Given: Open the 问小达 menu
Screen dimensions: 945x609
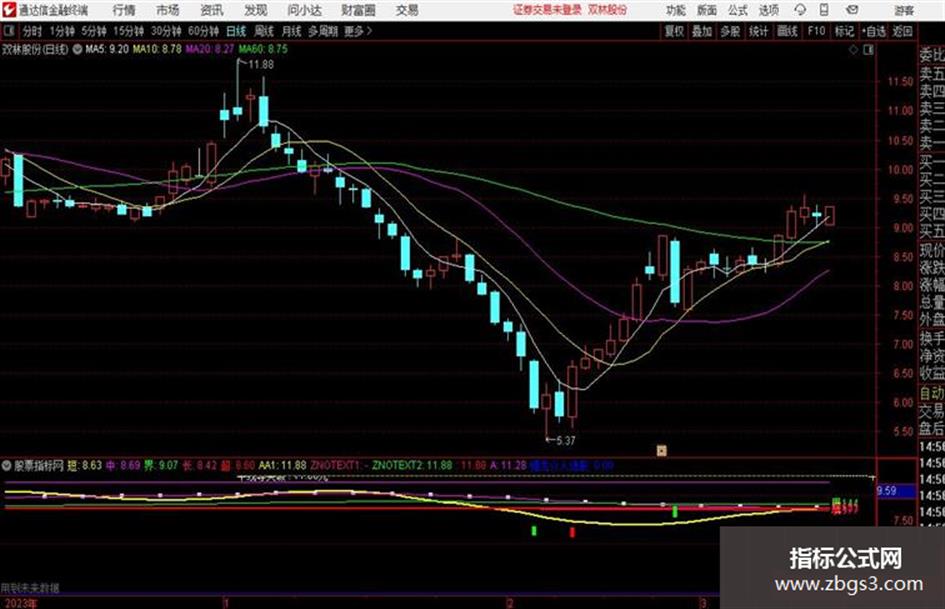Looking at the screenshot, I should click(304, 10).
